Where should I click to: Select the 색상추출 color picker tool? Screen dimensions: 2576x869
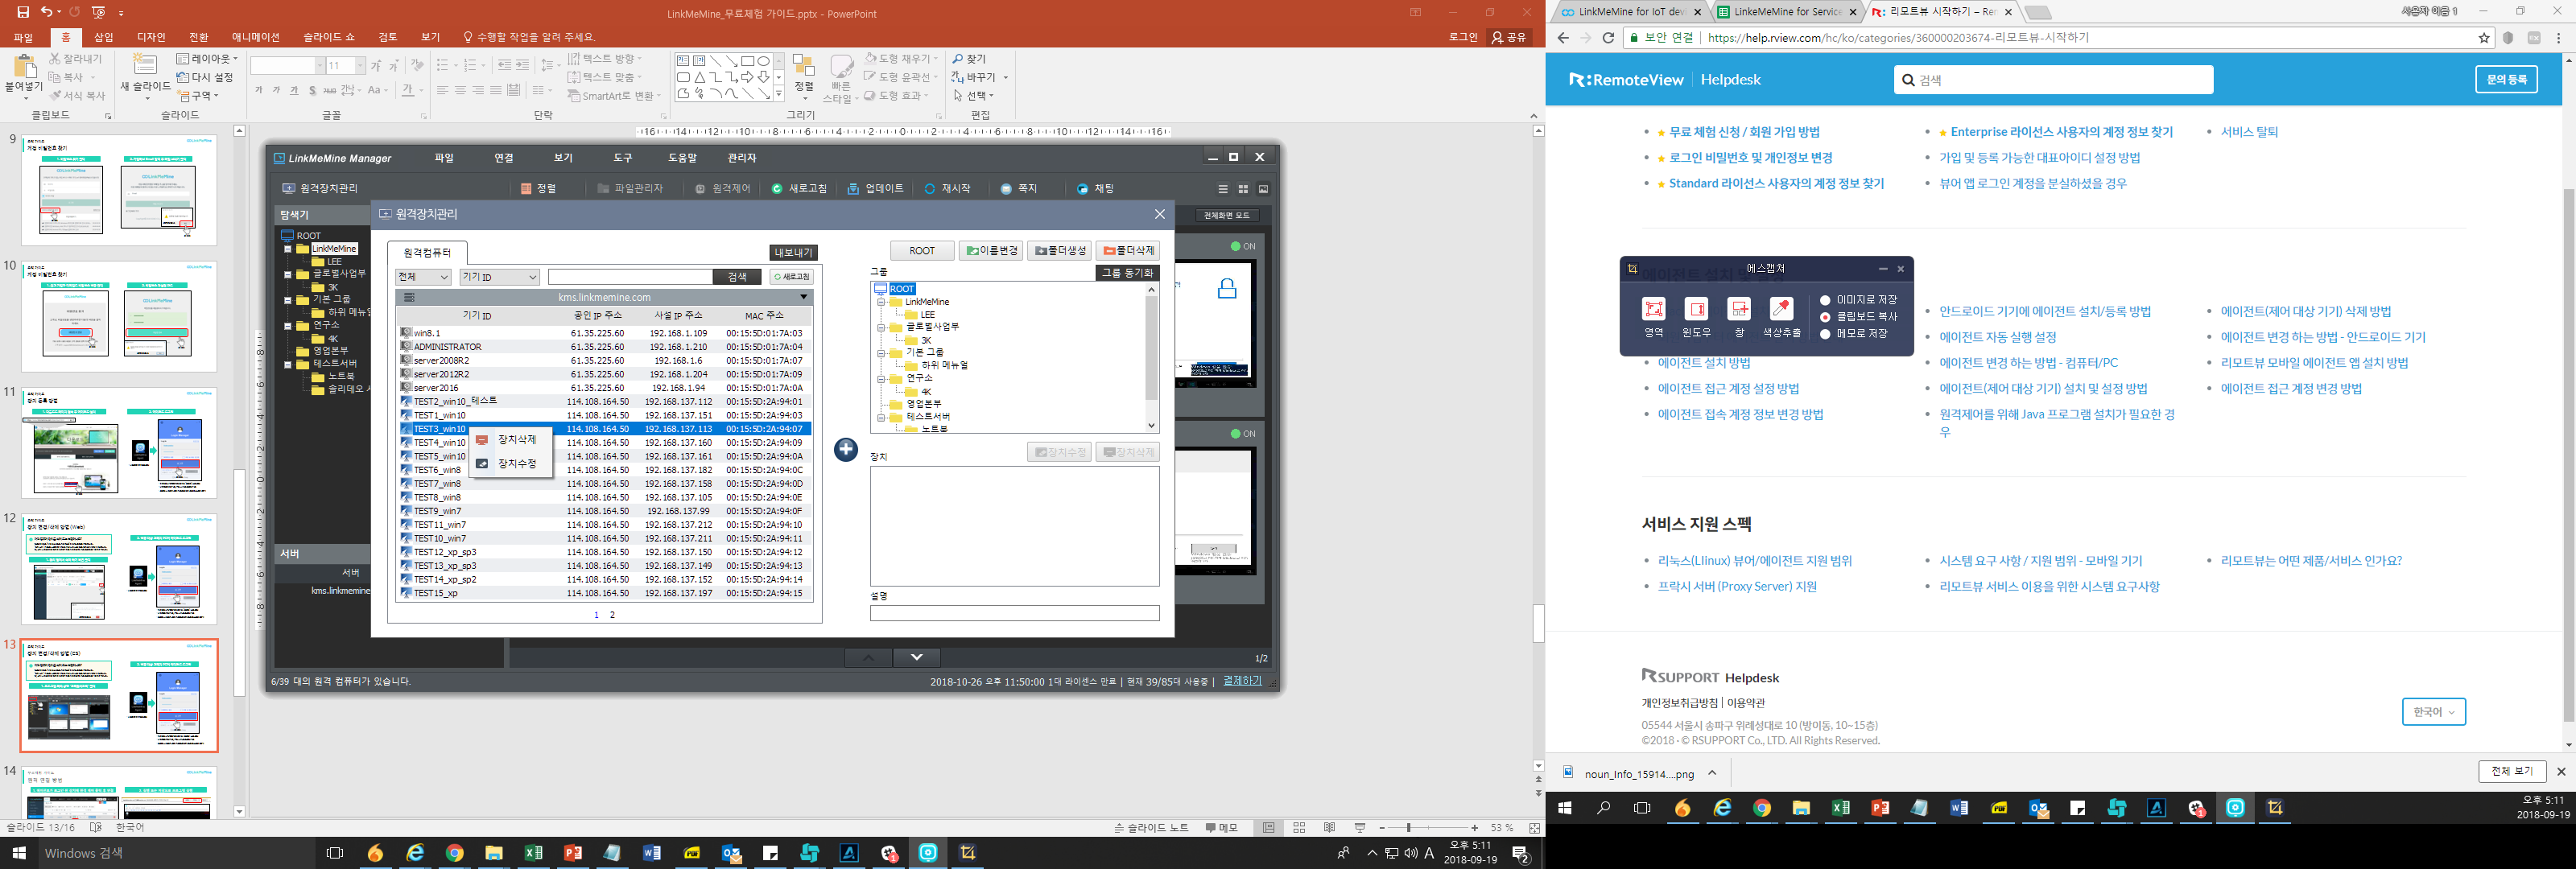point(1781,309)
